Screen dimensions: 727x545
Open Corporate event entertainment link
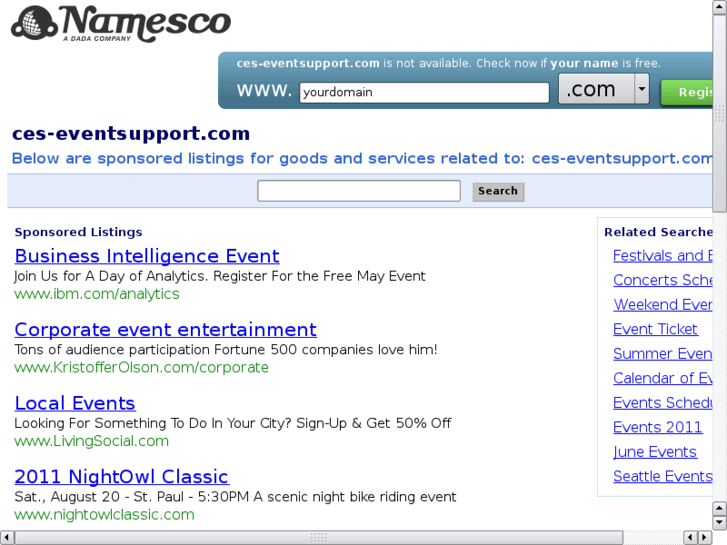click(x=166, y=330)
